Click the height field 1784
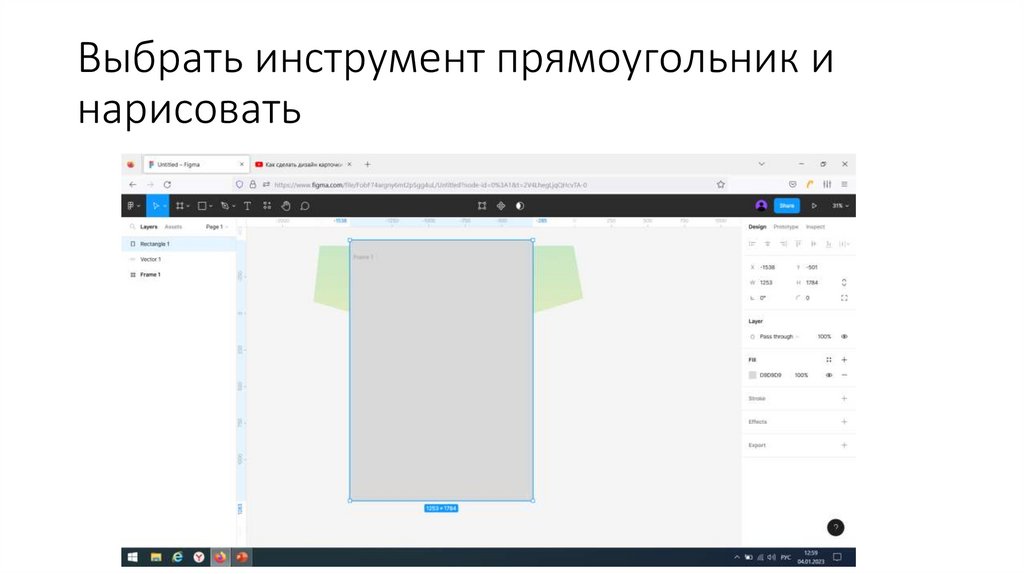The width and height of the screenshot is (1024, 574). (814, 283)
